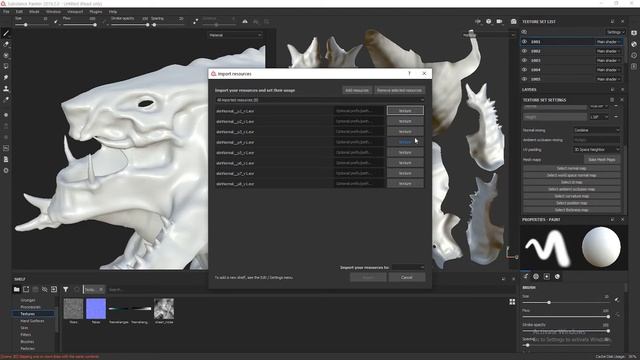
Task: Select the Hard Surfaces shelf category
Action: point(32,321)
